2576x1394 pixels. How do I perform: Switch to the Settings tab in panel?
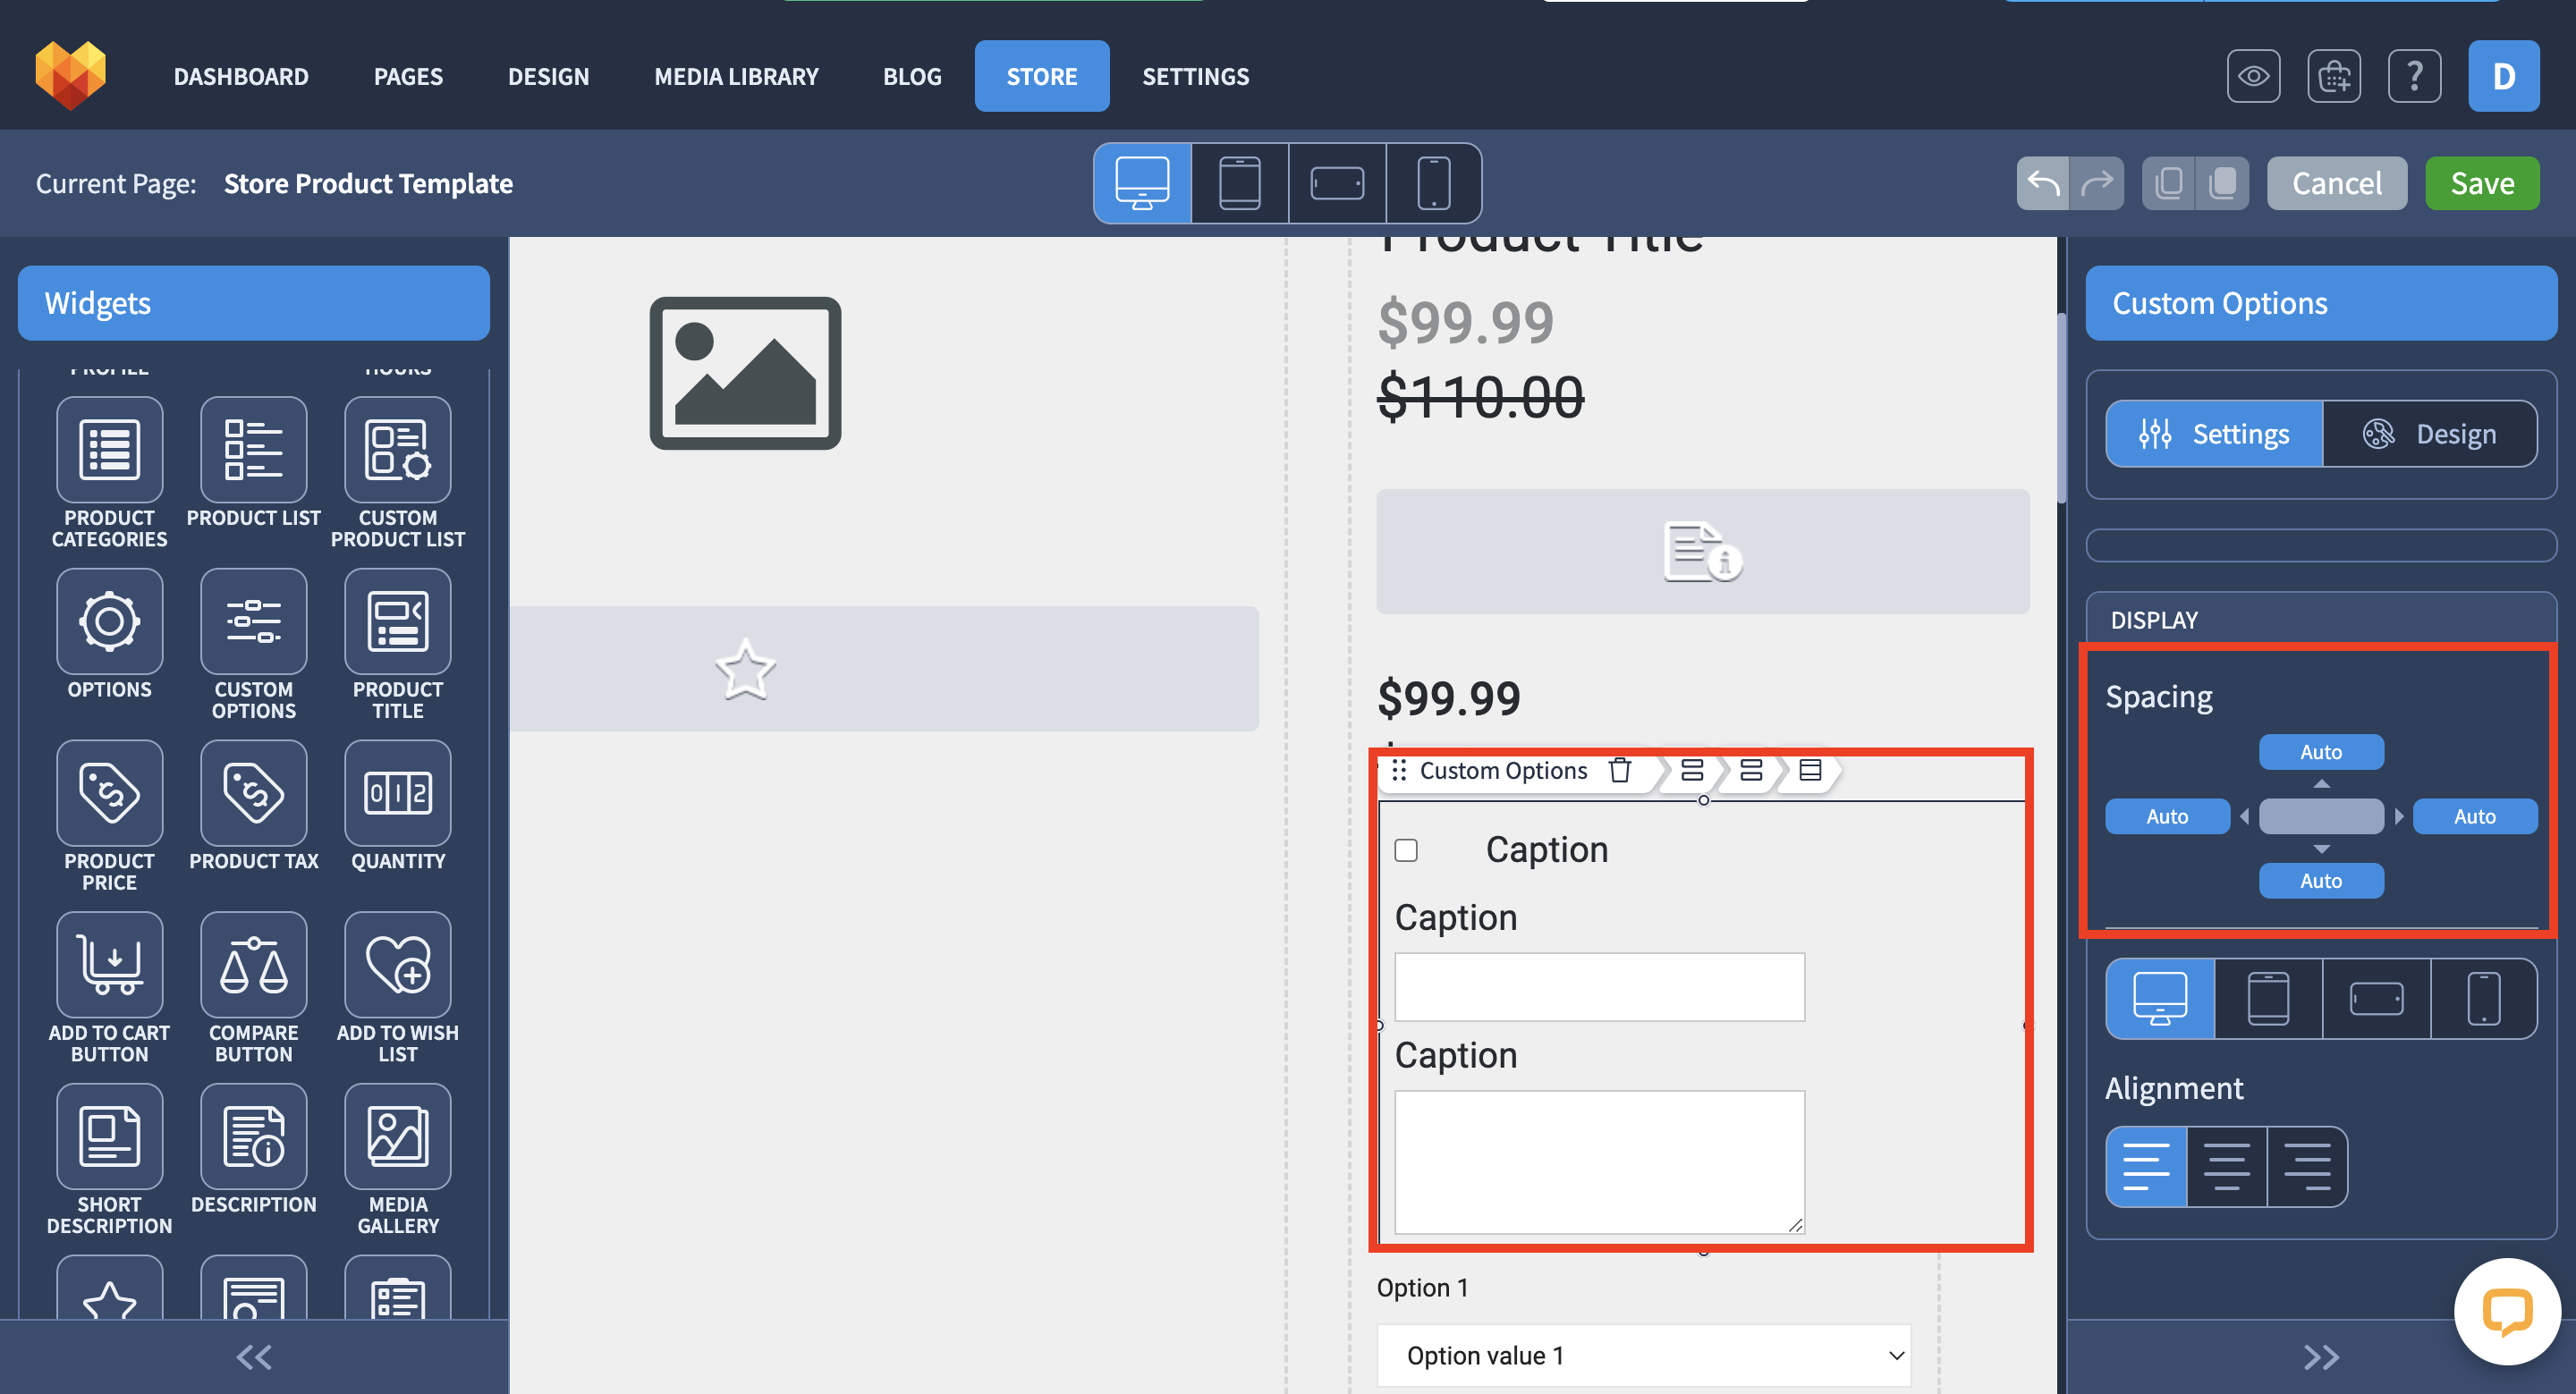pyautogui.click(x=2214, y=434)
